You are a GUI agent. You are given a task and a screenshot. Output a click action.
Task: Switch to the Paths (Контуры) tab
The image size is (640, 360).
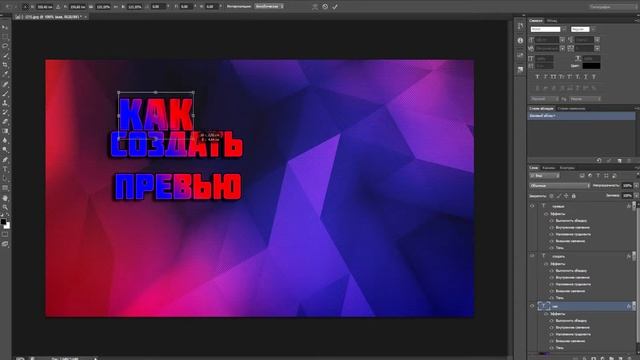coord(567,168)
